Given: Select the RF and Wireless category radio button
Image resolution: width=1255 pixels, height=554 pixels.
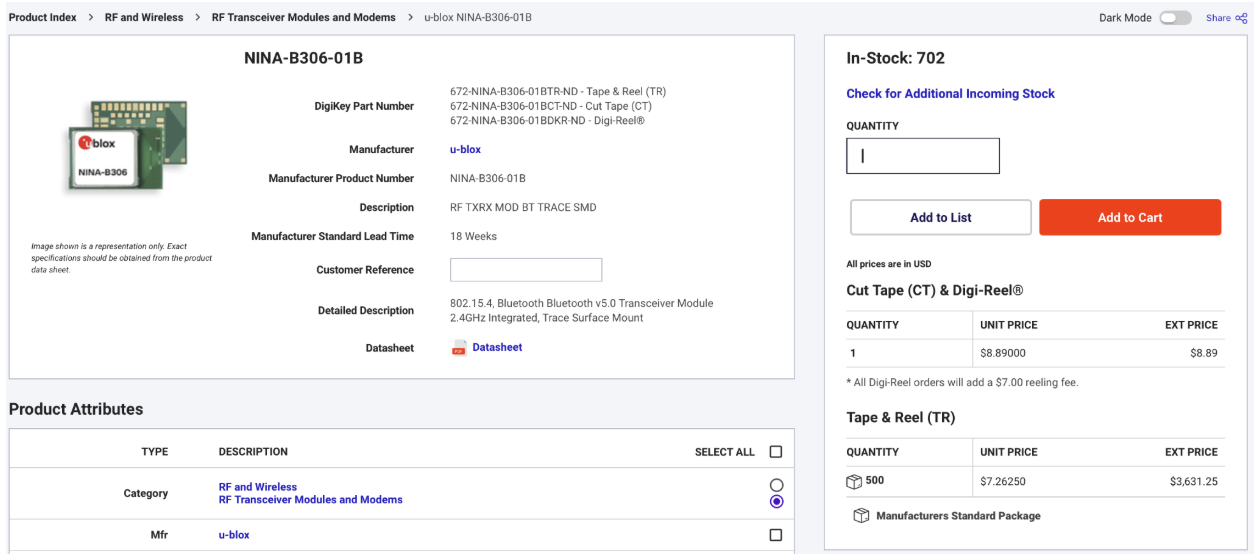Looking at the screenshot, I should (x=777, y=485).
